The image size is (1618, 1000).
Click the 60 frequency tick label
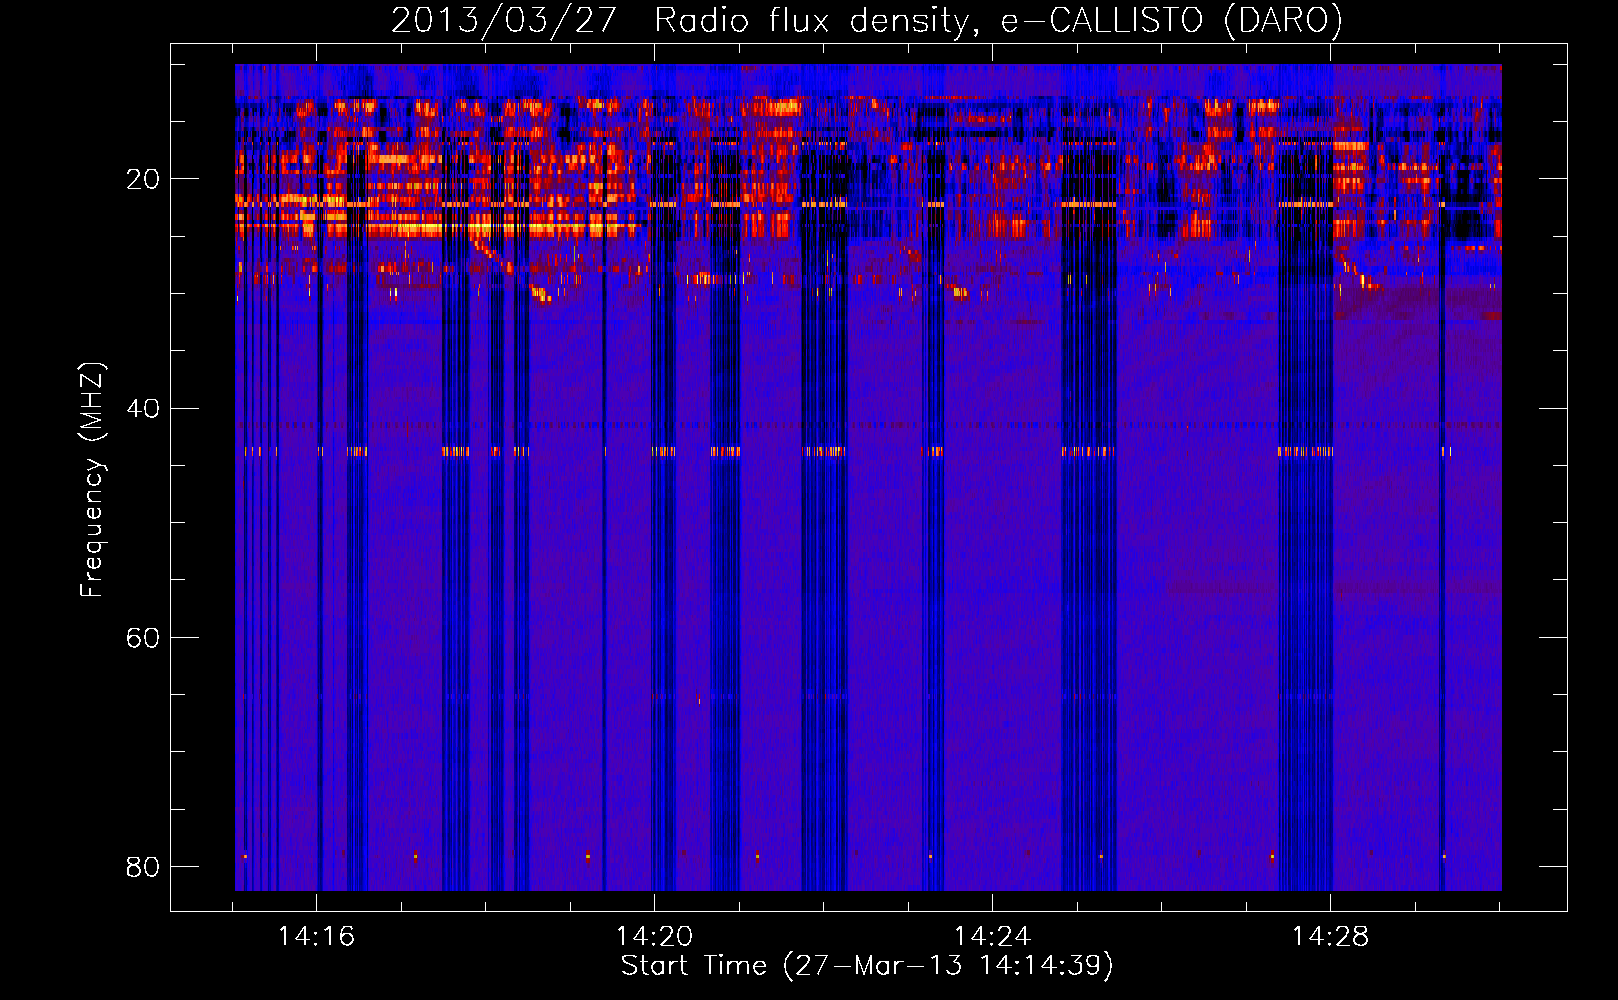(x=143, y=637)
